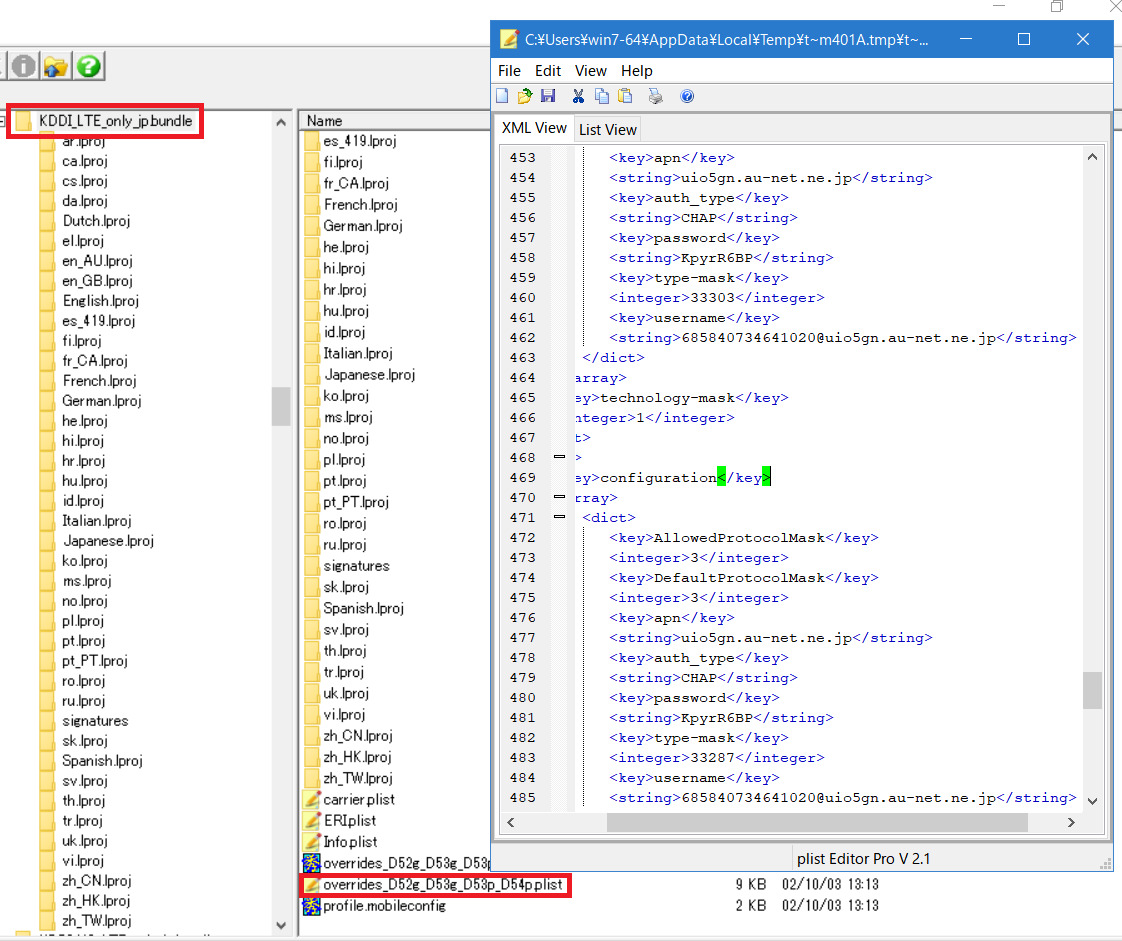Click the New file icon in plist Editor
This screenshot has height=941, width=1122.
[x=504, y=97]
